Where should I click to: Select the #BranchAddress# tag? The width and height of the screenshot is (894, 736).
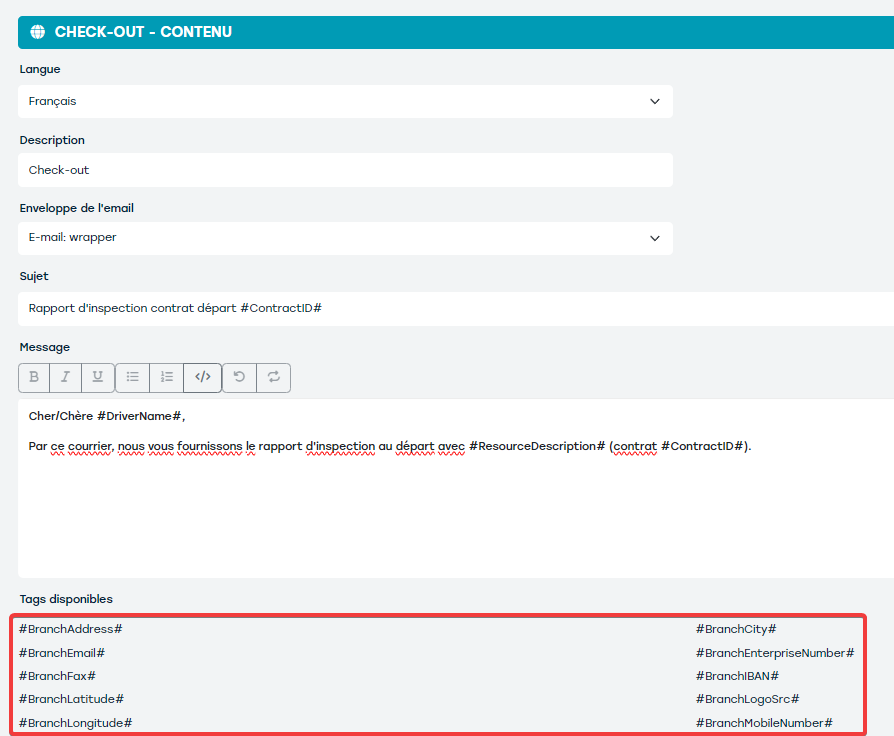pos(68,629)
